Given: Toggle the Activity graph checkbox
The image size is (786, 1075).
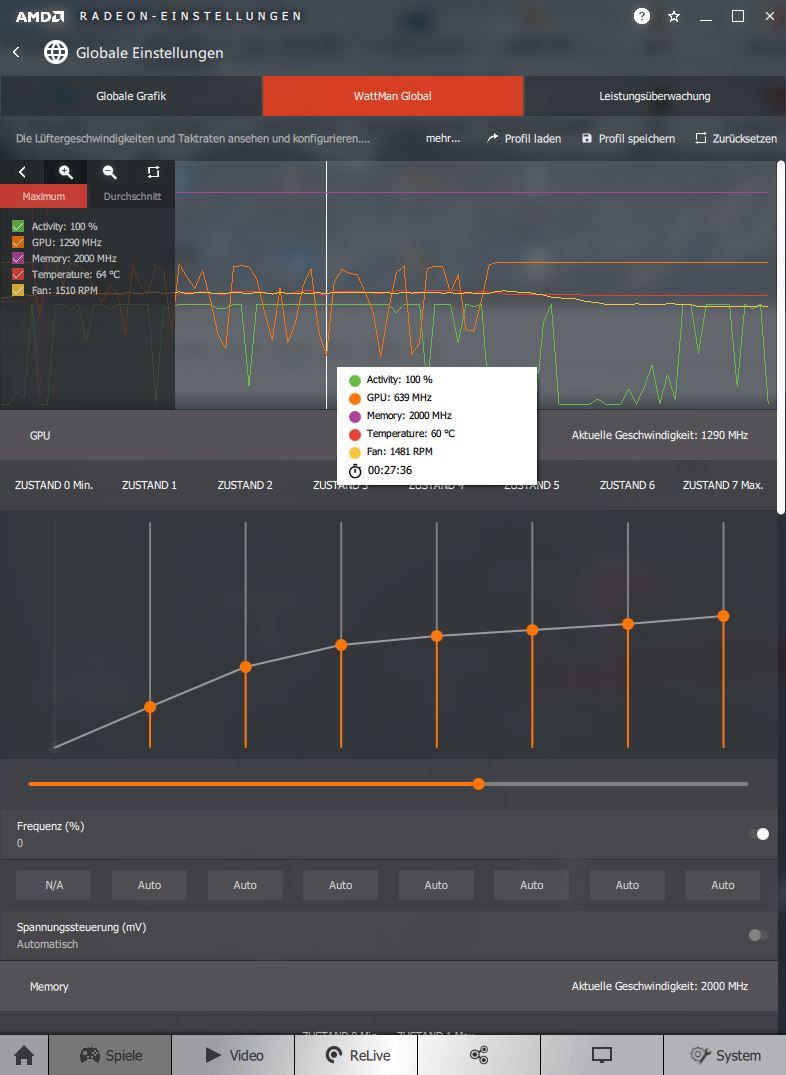Looking at the screenshot, I should point(18,226).
